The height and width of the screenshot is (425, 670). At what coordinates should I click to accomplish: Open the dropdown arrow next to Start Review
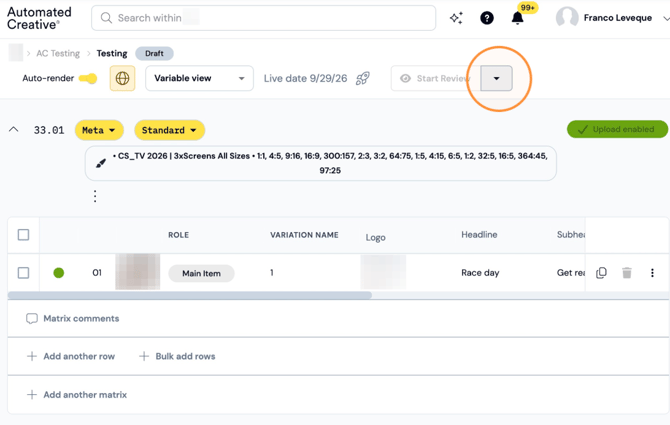tap(497, 78)
